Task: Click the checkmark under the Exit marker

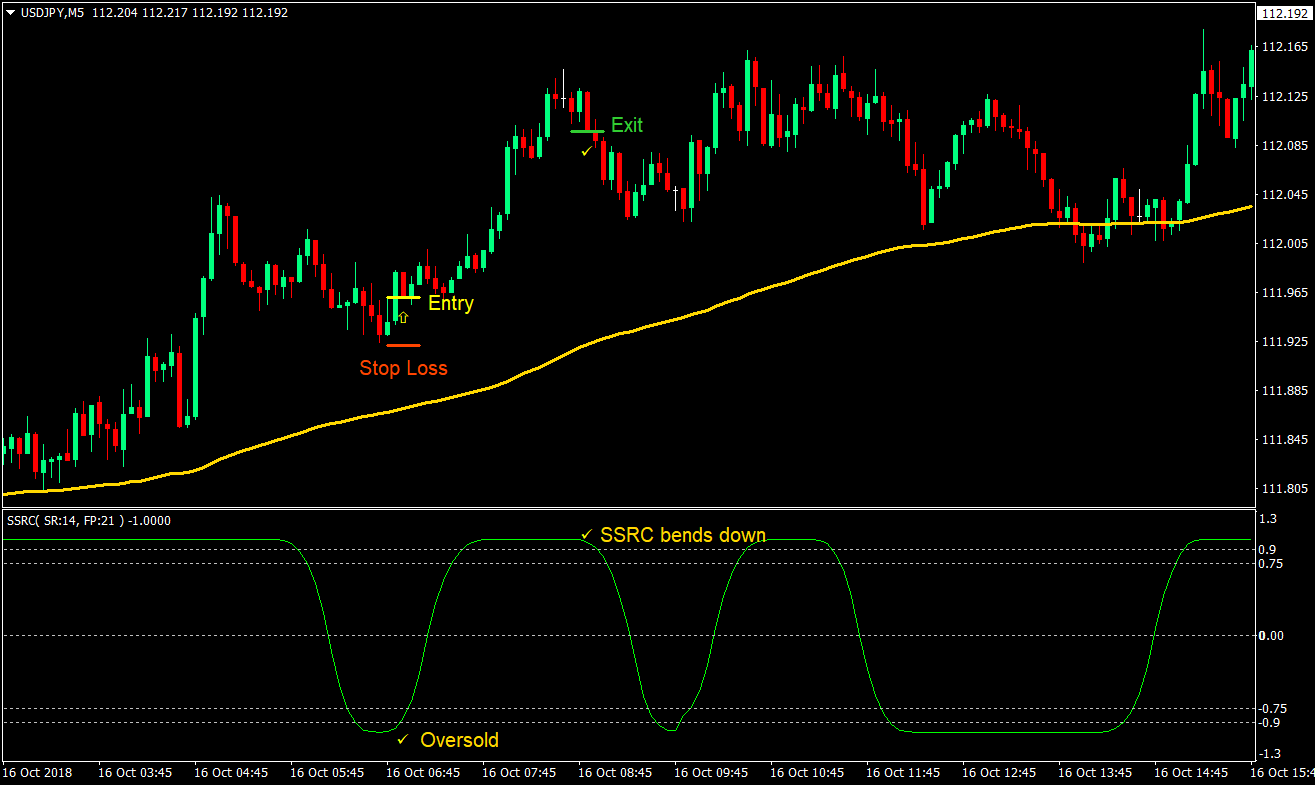Action: click(x=587, y=152)
